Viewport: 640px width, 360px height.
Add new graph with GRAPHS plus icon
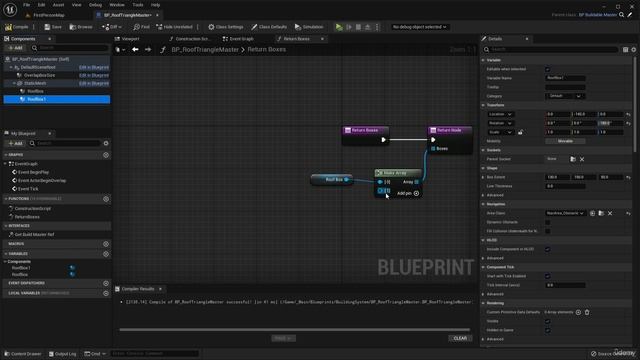106,155
